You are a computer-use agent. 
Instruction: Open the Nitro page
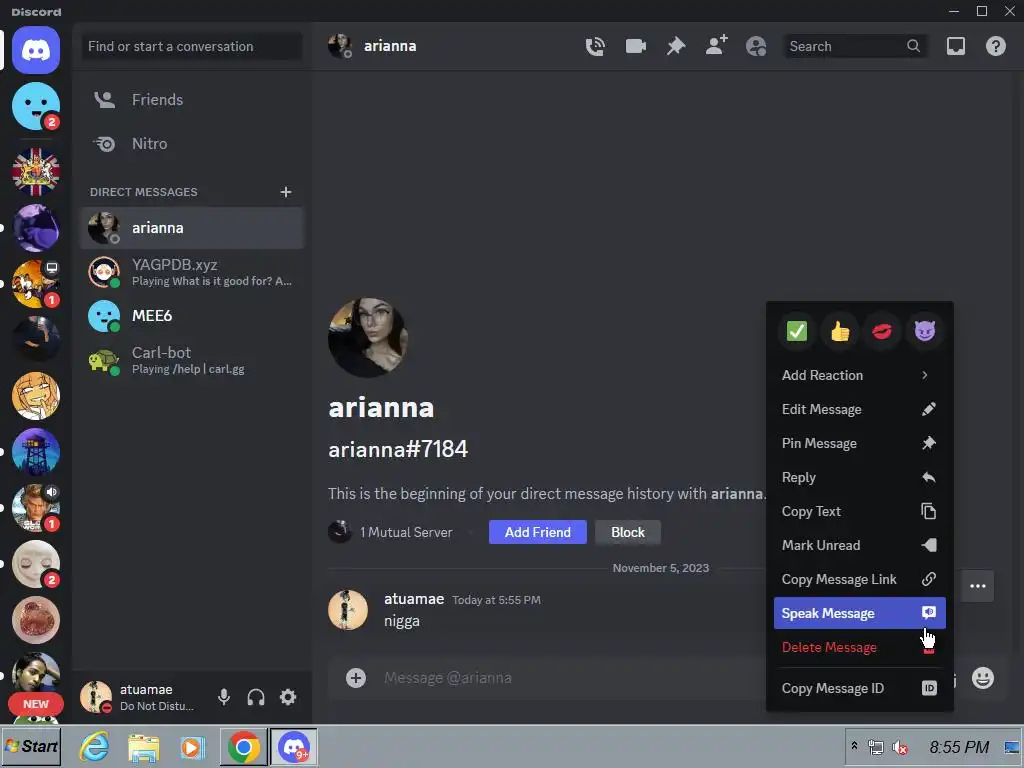tap(192, 144)
